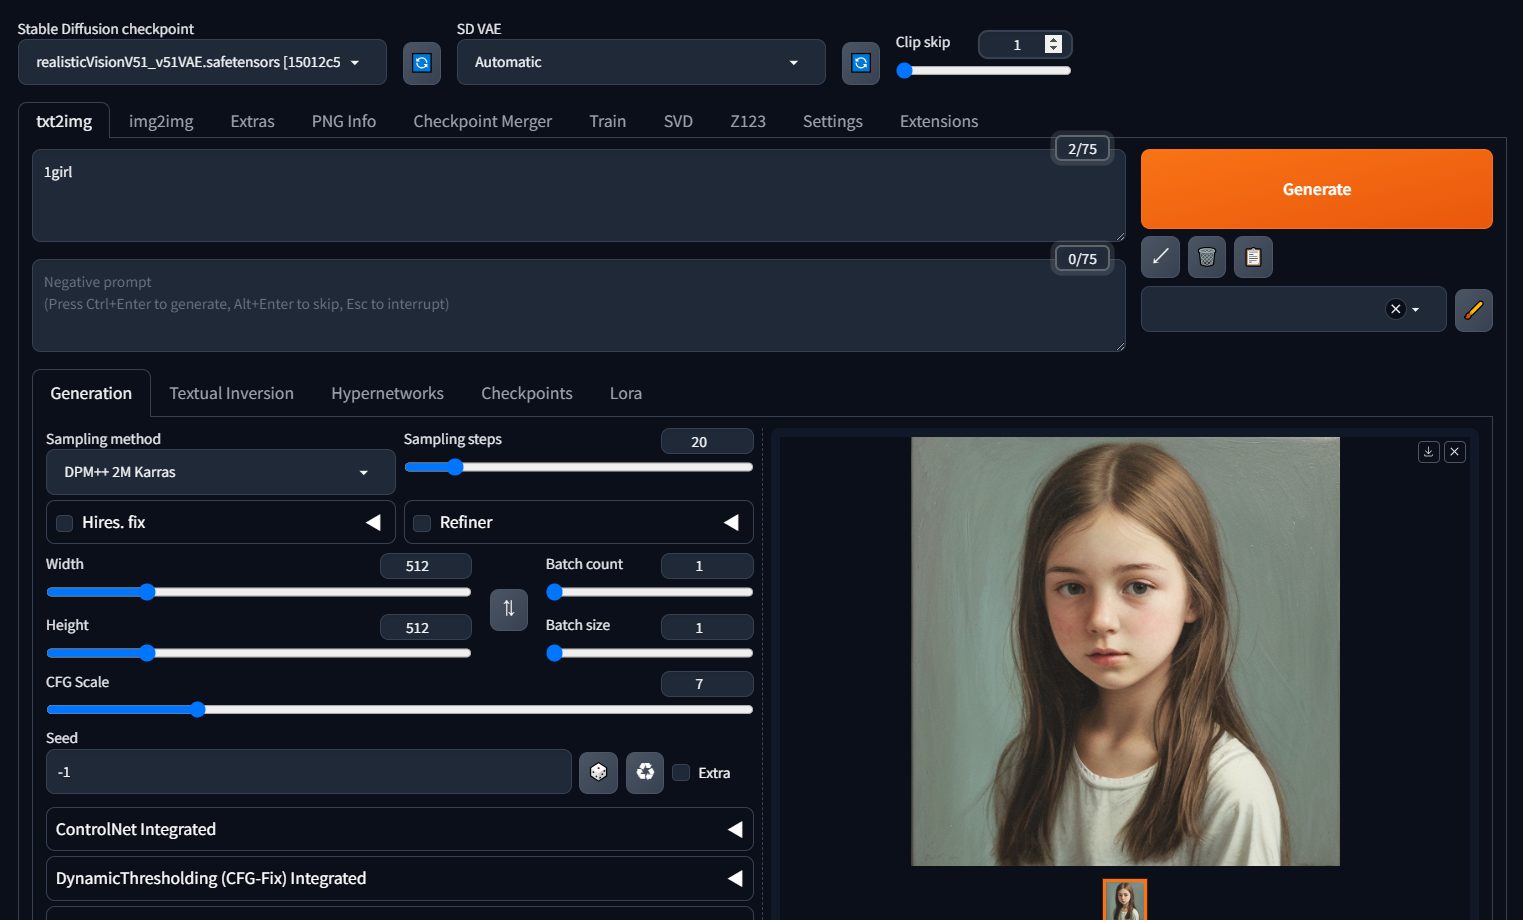Screen dimensions: 1523x920
Task: Open the Lora tab
Action: 625,393
